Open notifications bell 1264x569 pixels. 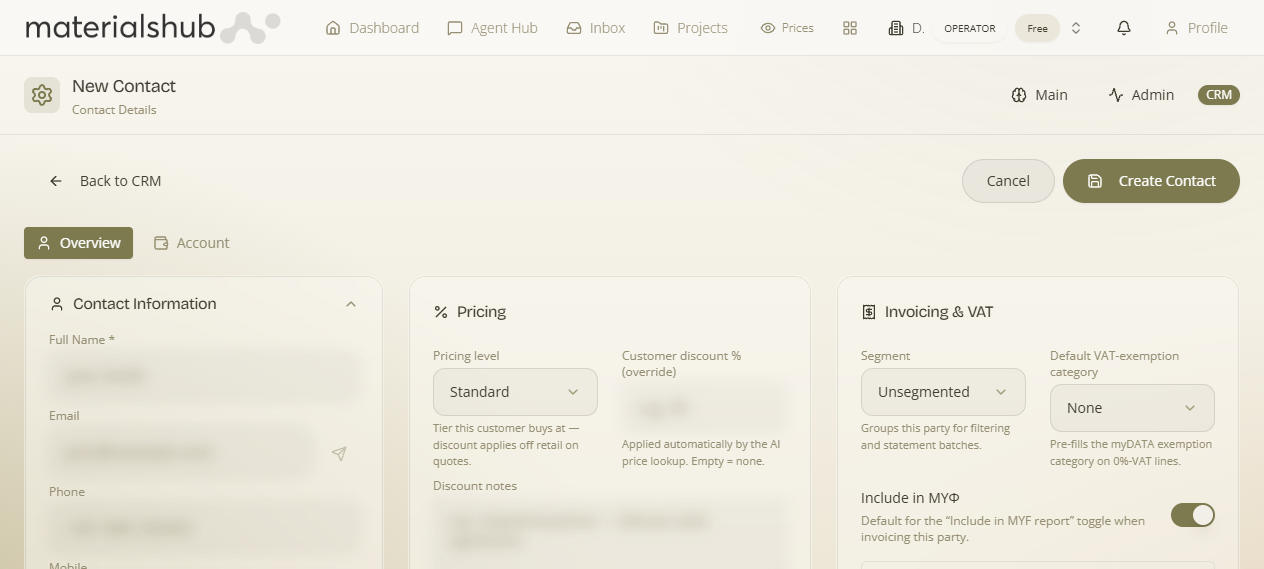[1124, 28]
